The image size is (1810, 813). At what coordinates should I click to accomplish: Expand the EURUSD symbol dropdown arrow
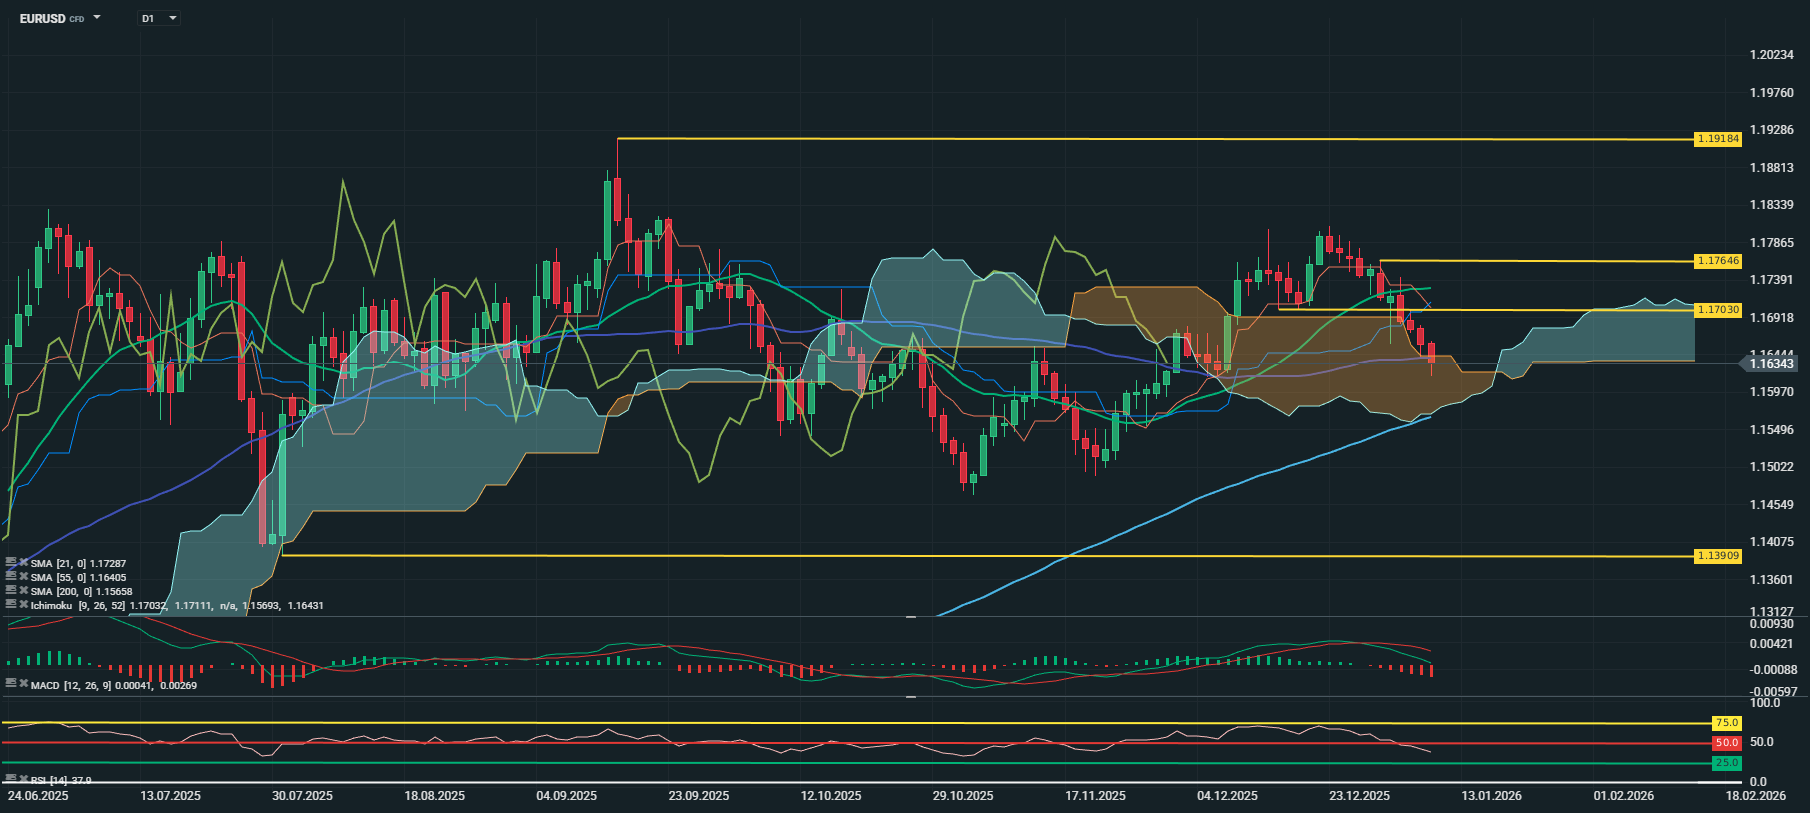(97, 18)
